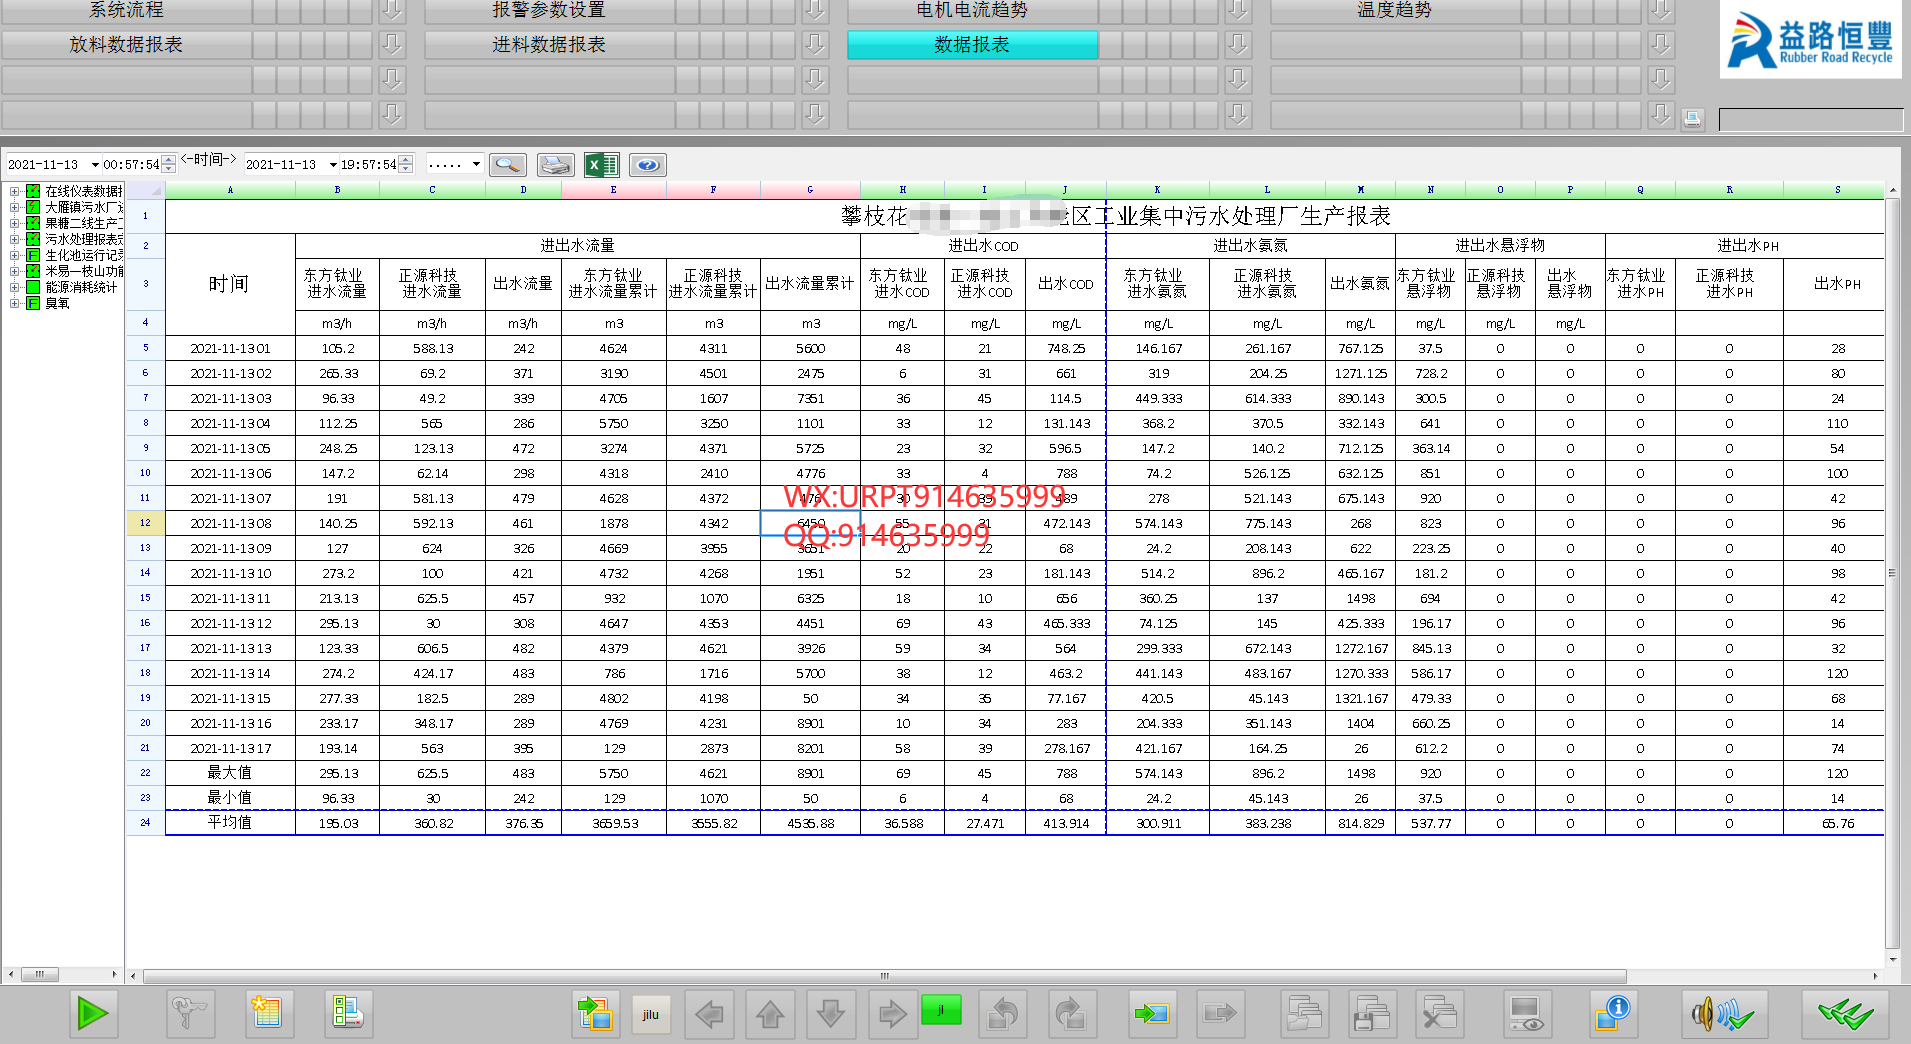Open help with the question mark icon

[x=648, y=165]
